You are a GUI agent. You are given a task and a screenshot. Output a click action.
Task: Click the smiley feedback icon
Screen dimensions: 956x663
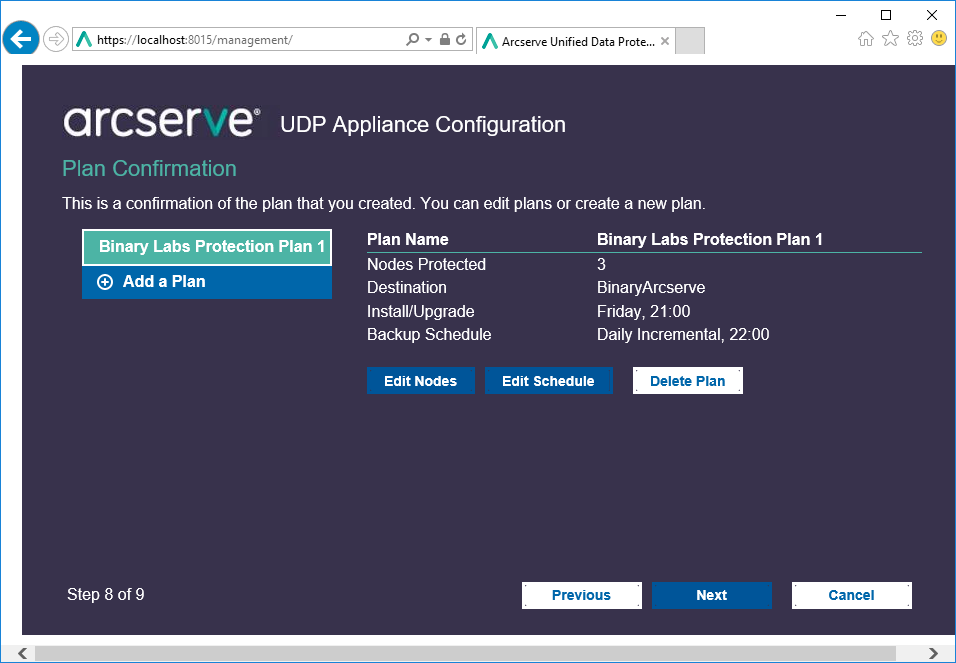938,40
